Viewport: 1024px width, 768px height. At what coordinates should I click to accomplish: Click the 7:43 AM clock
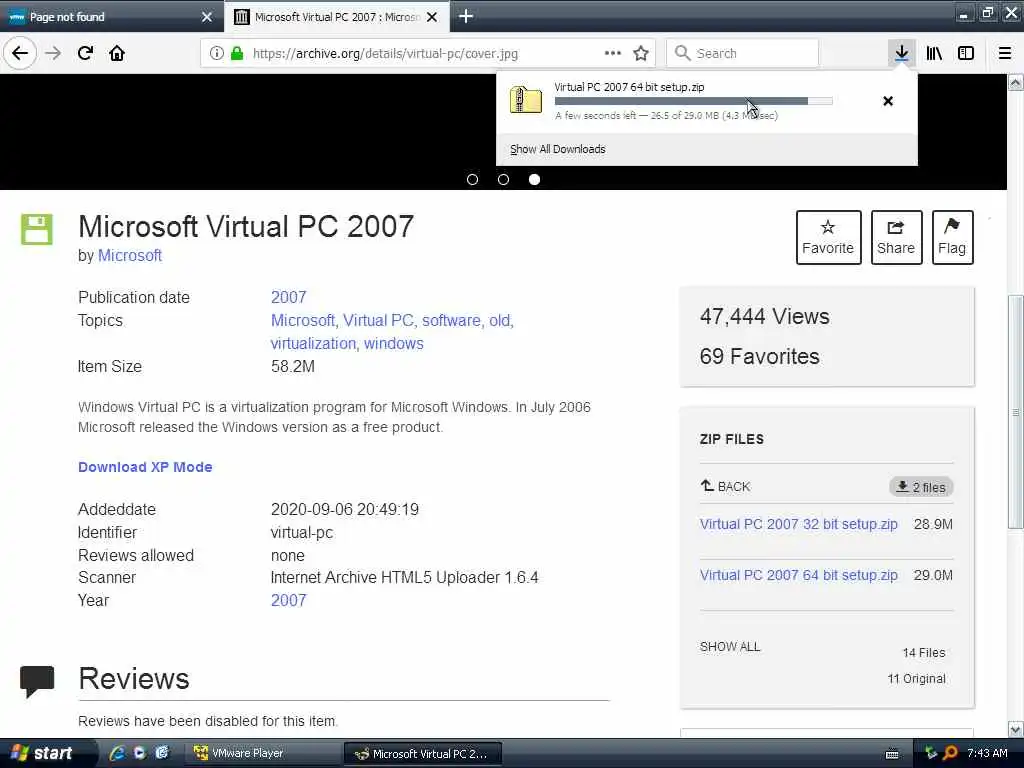click(987, 753)
